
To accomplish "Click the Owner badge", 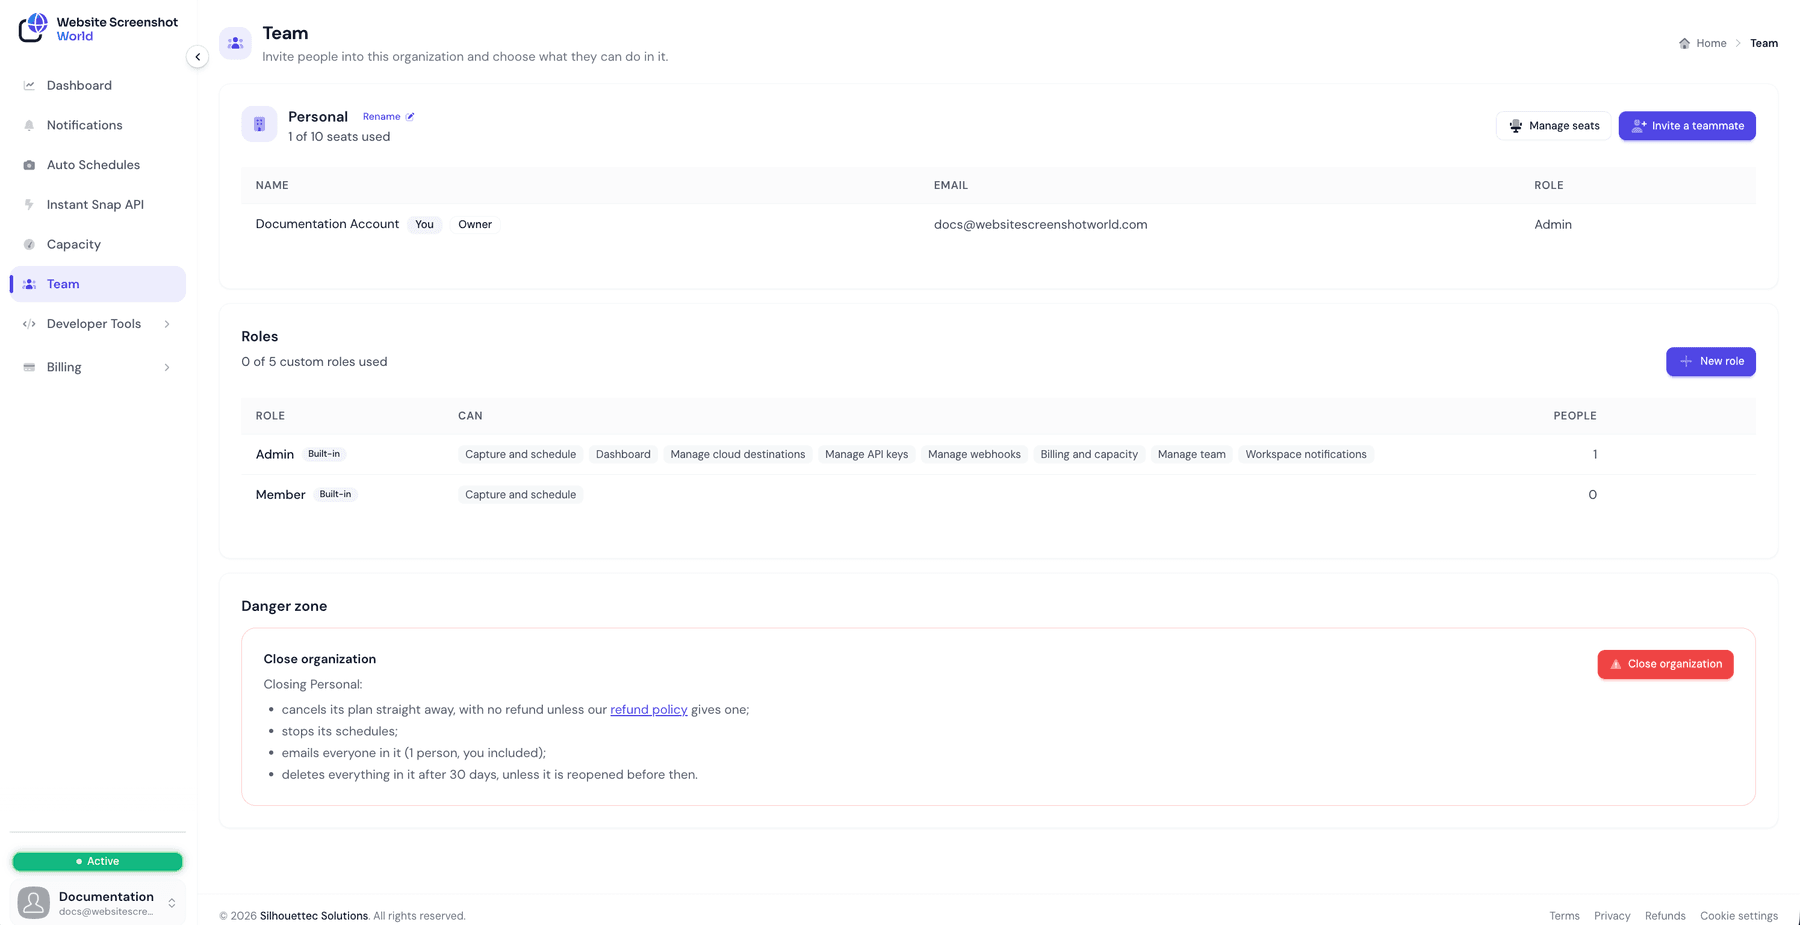I will tap(475, 225).
